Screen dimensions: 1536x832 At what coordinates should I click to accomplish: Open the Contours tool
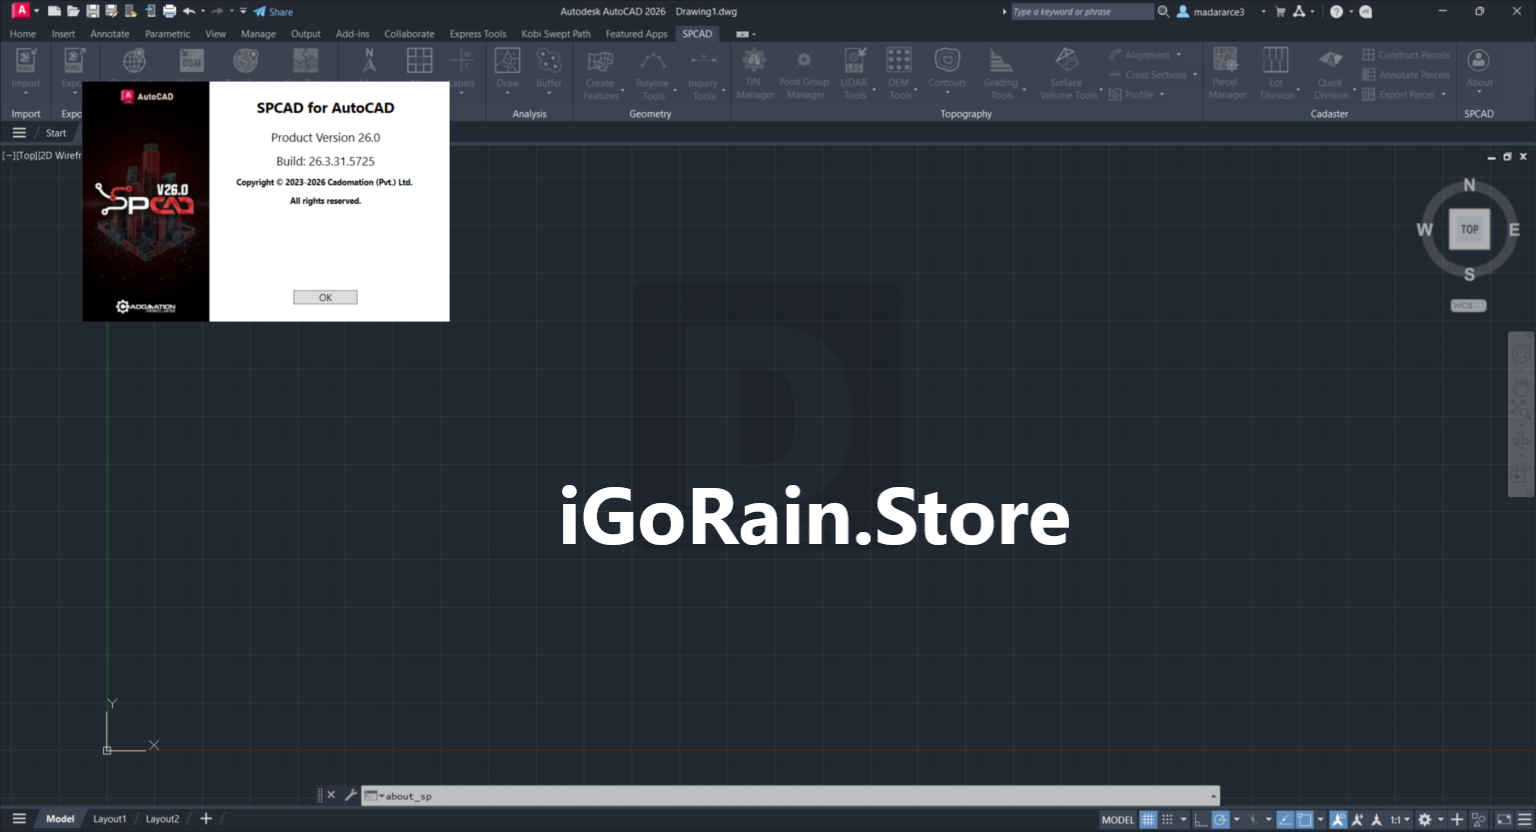pos(946,70)
